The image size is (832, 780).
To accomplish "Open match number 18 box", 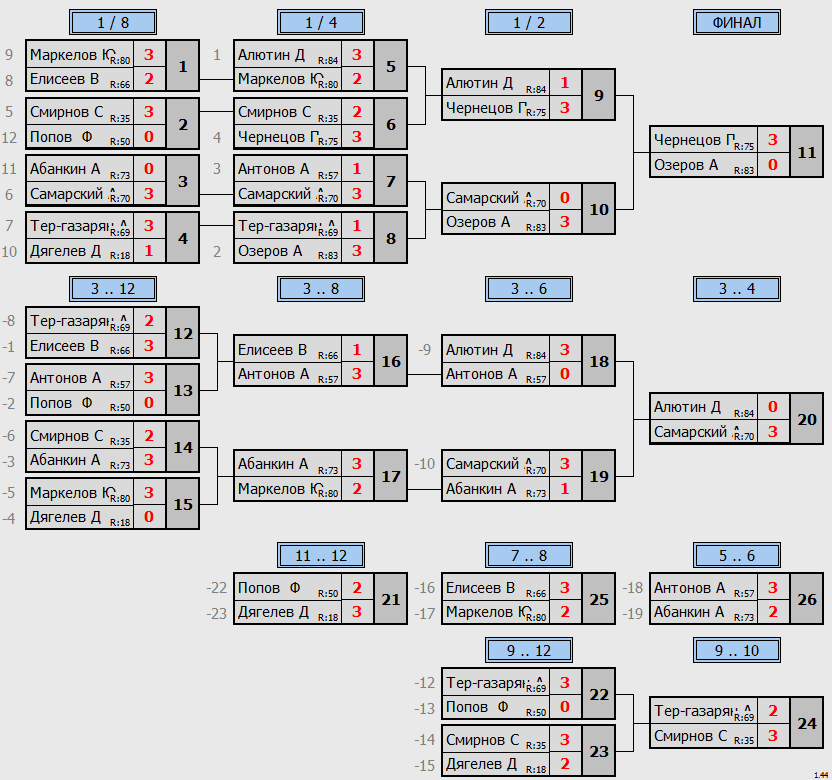I will tap(599, 361).
